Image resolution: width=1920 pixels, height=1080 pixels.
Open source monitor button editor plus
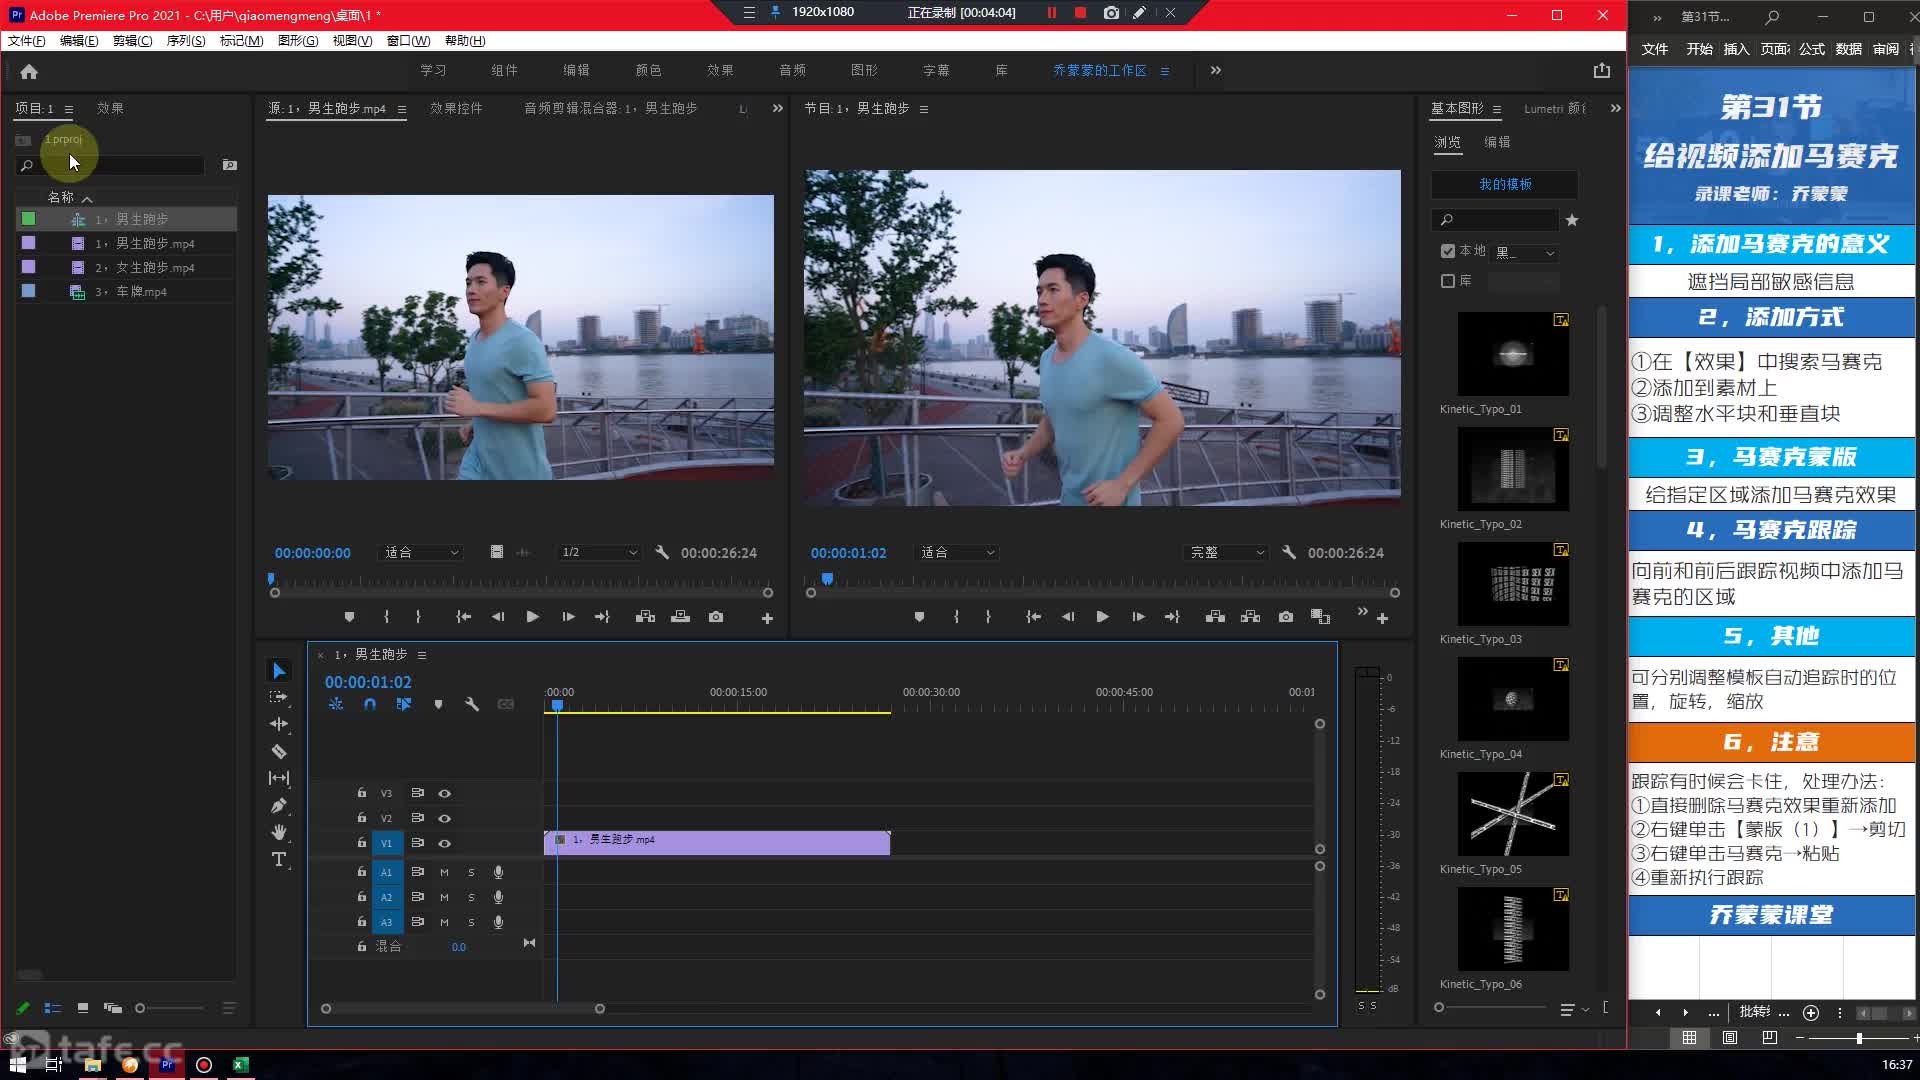click(x=767, y=619)
